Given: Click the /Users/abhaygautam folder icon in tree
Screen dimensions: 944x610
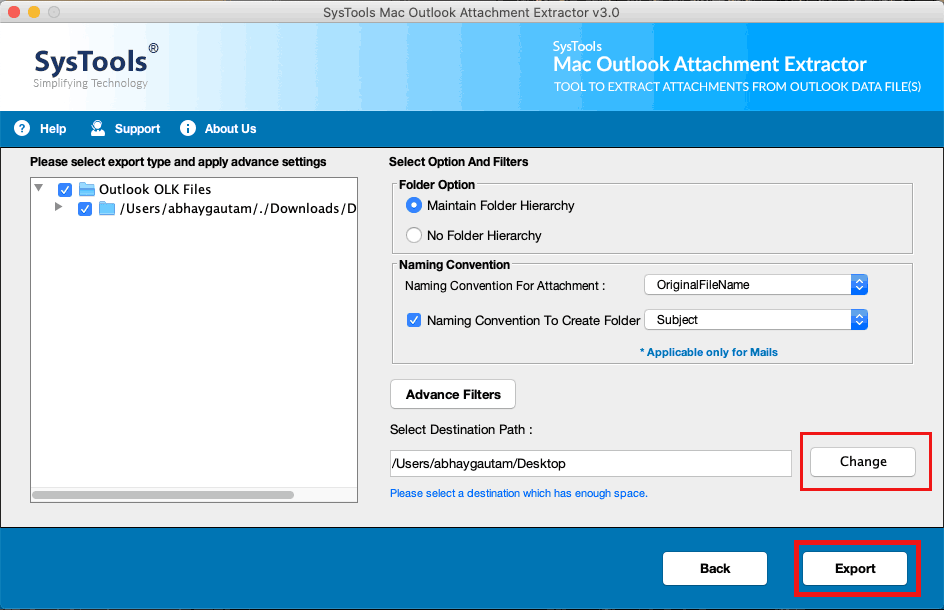Looking at the screenshot, I should point(107,208).
